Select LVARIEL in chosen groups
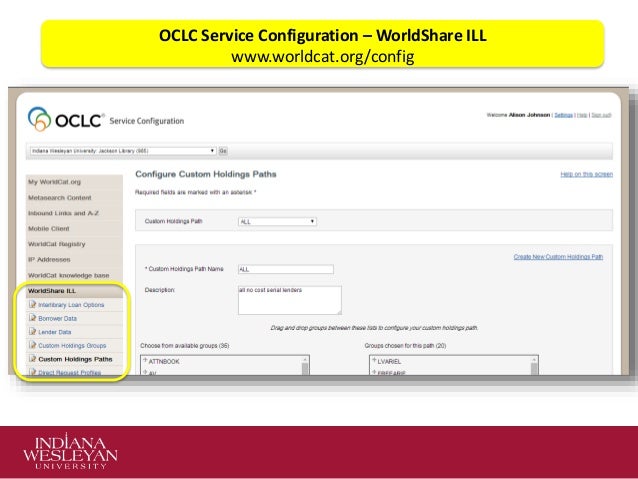The height and width of the screenshot is (479, 638). coord(389,361)
